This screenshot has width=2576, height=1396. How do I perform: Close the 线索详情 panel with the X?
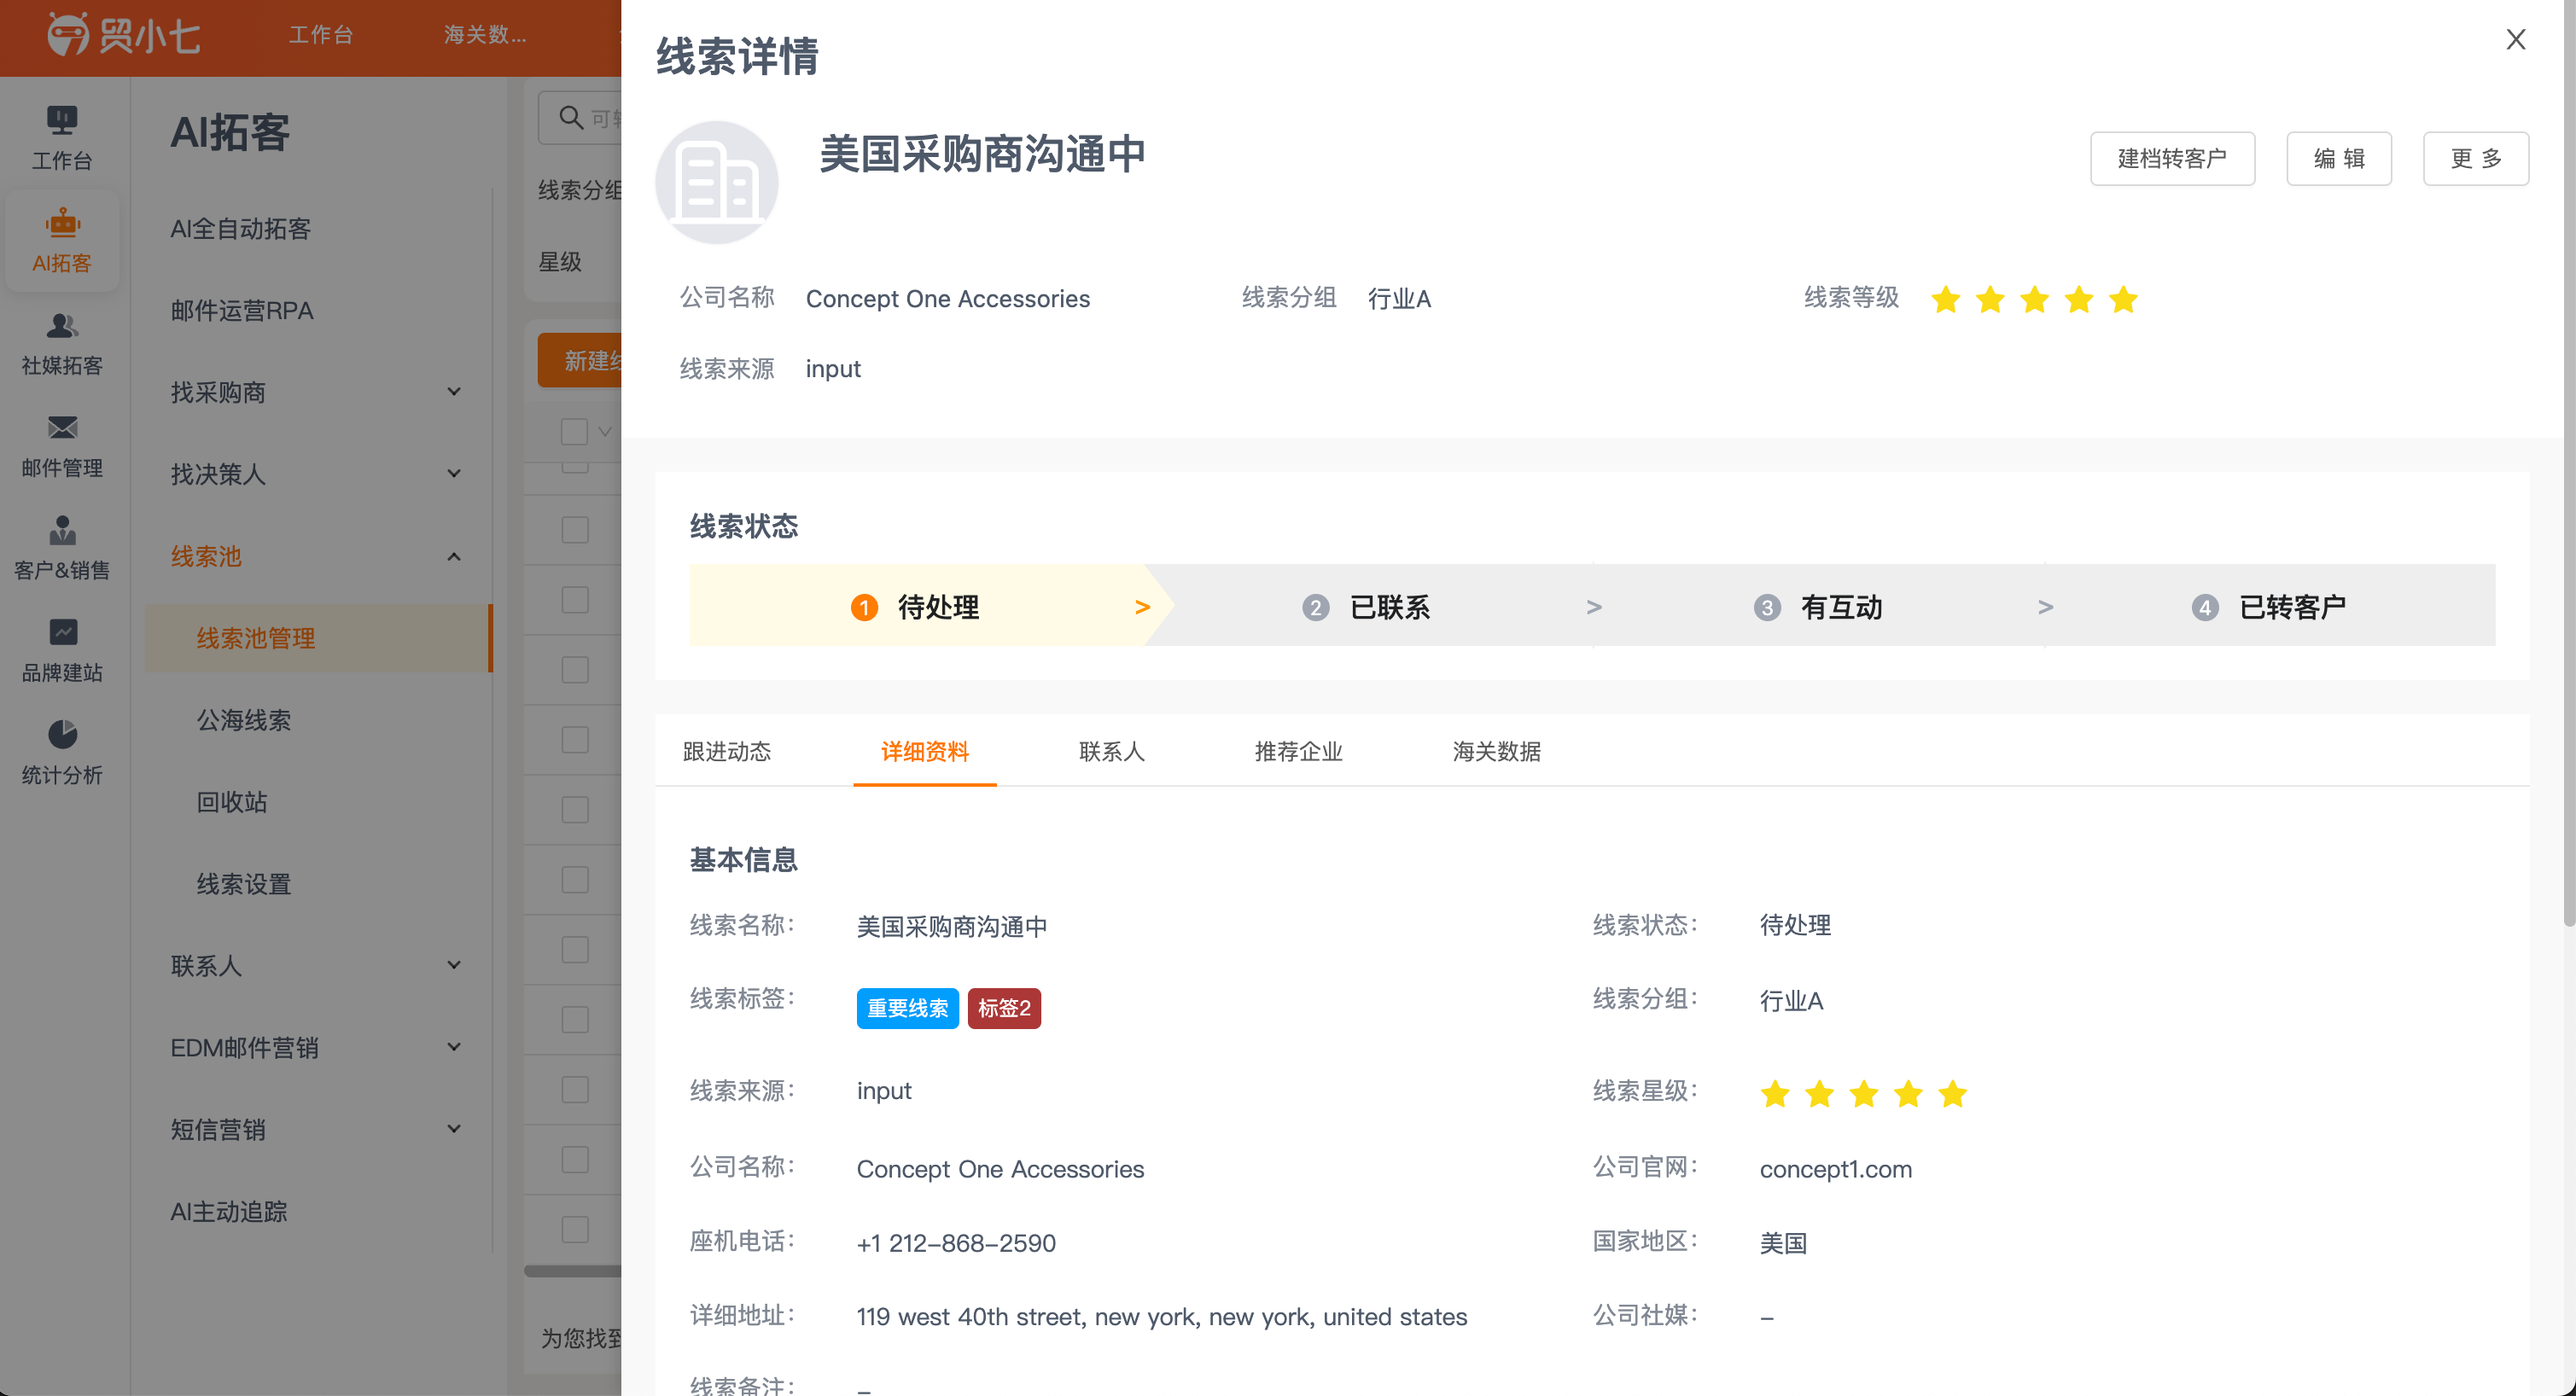coord(2515,39)
